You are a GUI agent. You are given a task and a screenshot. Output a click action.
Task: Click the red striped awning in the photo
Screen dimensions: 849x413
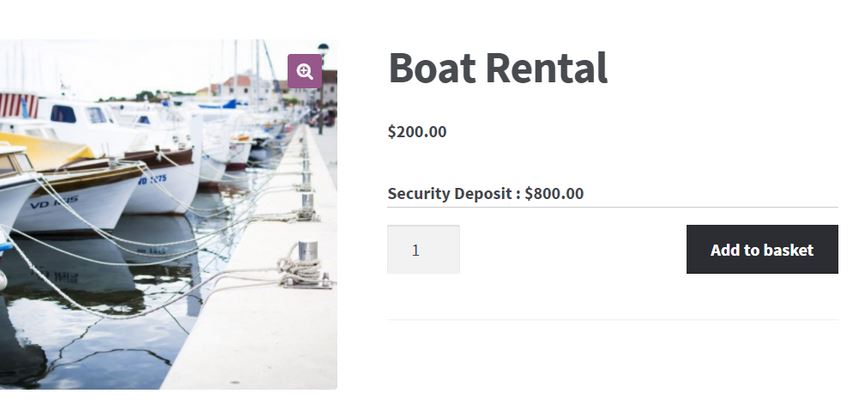[18, 104]
